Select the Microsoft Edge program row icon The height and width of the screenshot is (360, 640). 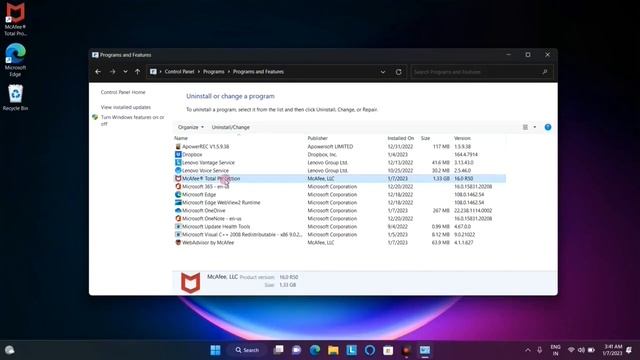(178, 195)
